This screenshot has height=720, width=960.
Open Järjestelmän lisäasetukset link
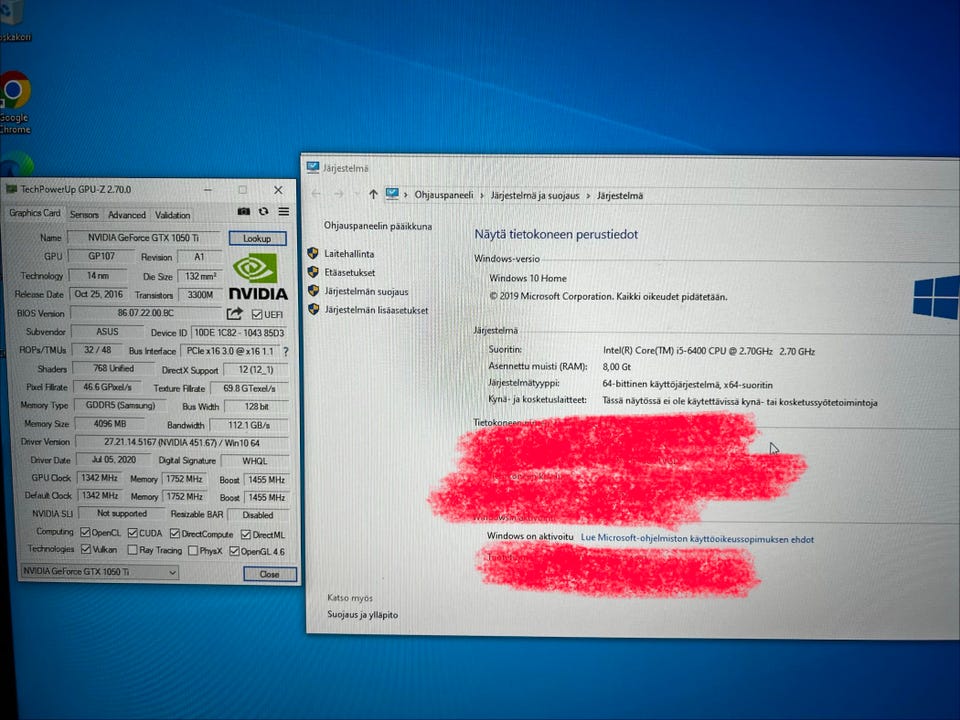click(x=376, y=310)
